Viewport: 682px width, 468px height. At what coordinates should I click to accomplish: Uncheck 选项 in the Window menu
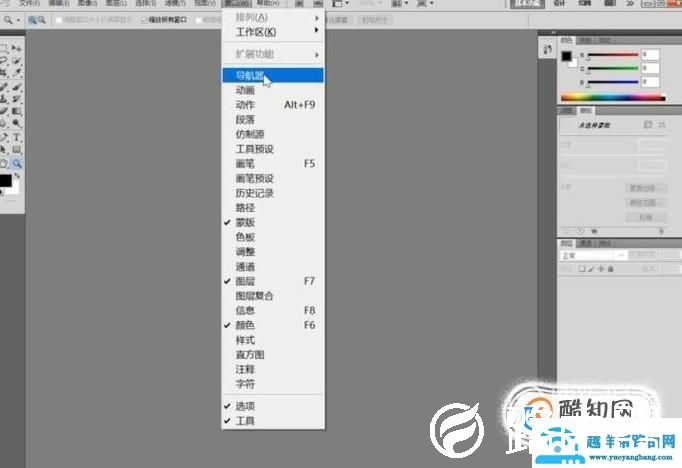[x=273, y=406]
